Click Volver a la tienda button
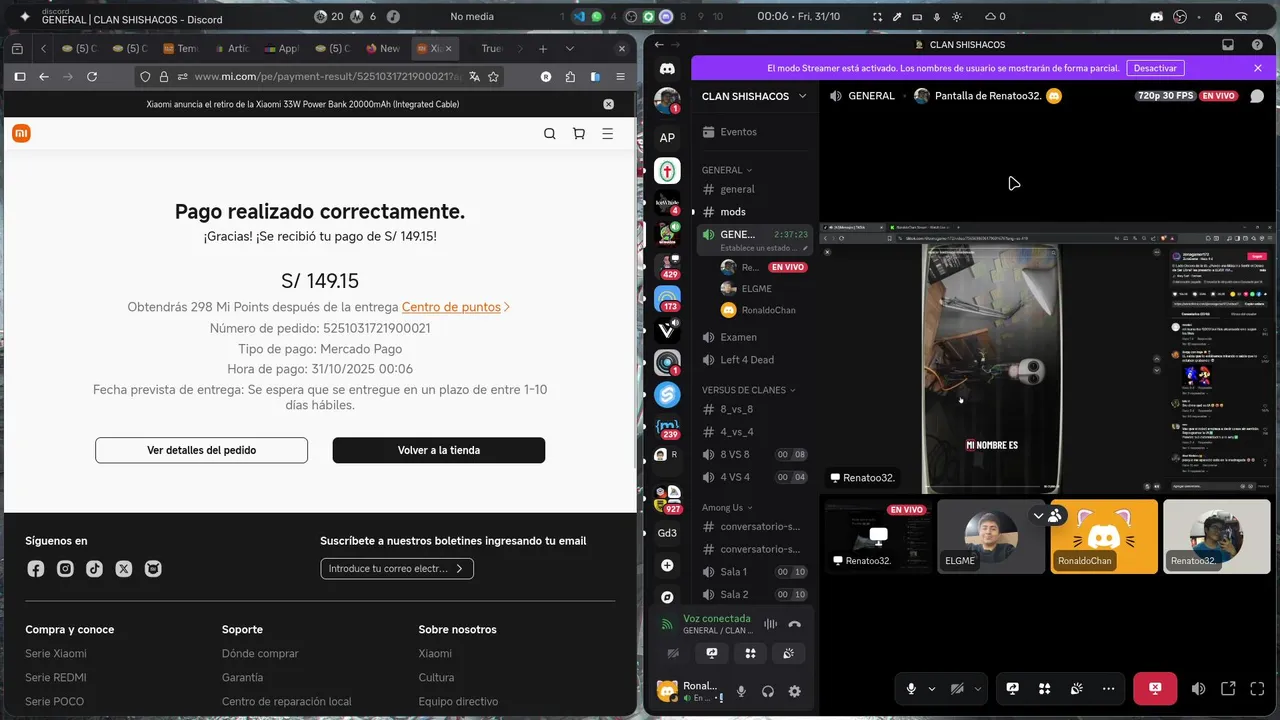This screenshot has width=1280, height=720. (438, 450)
